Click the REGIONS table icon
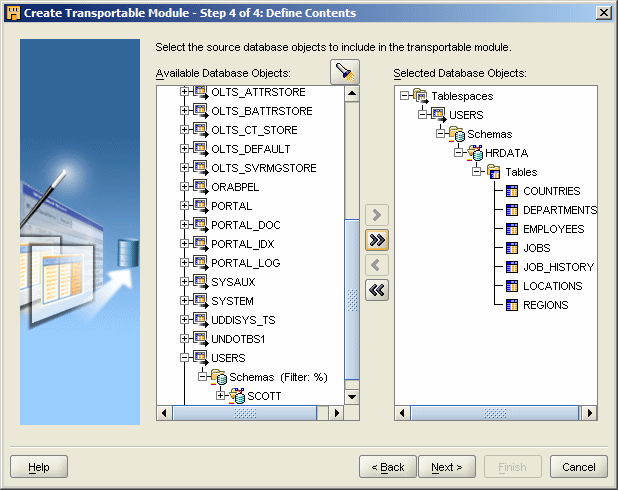The height and width of the screenshot is (490, 618). point(512,305)
